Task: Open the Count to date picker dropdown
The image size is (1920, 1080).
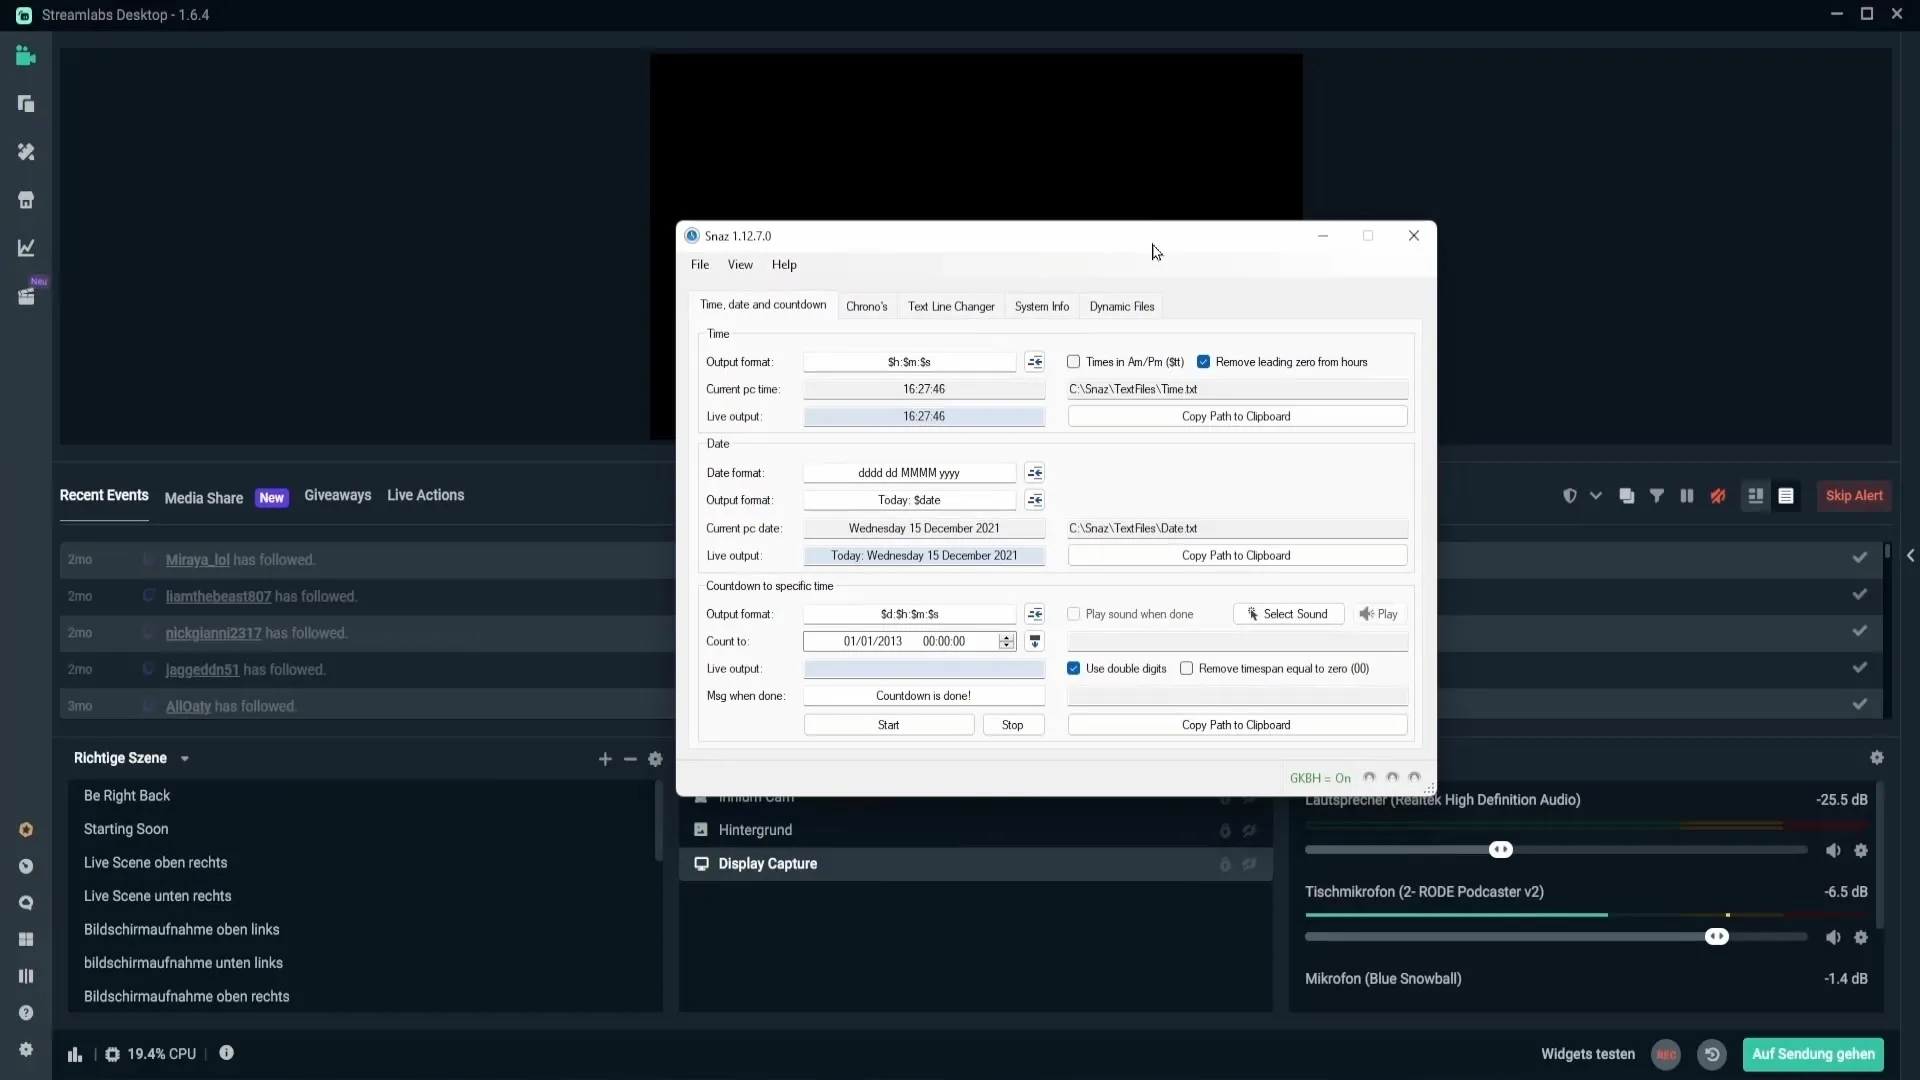Action: 1035,642
